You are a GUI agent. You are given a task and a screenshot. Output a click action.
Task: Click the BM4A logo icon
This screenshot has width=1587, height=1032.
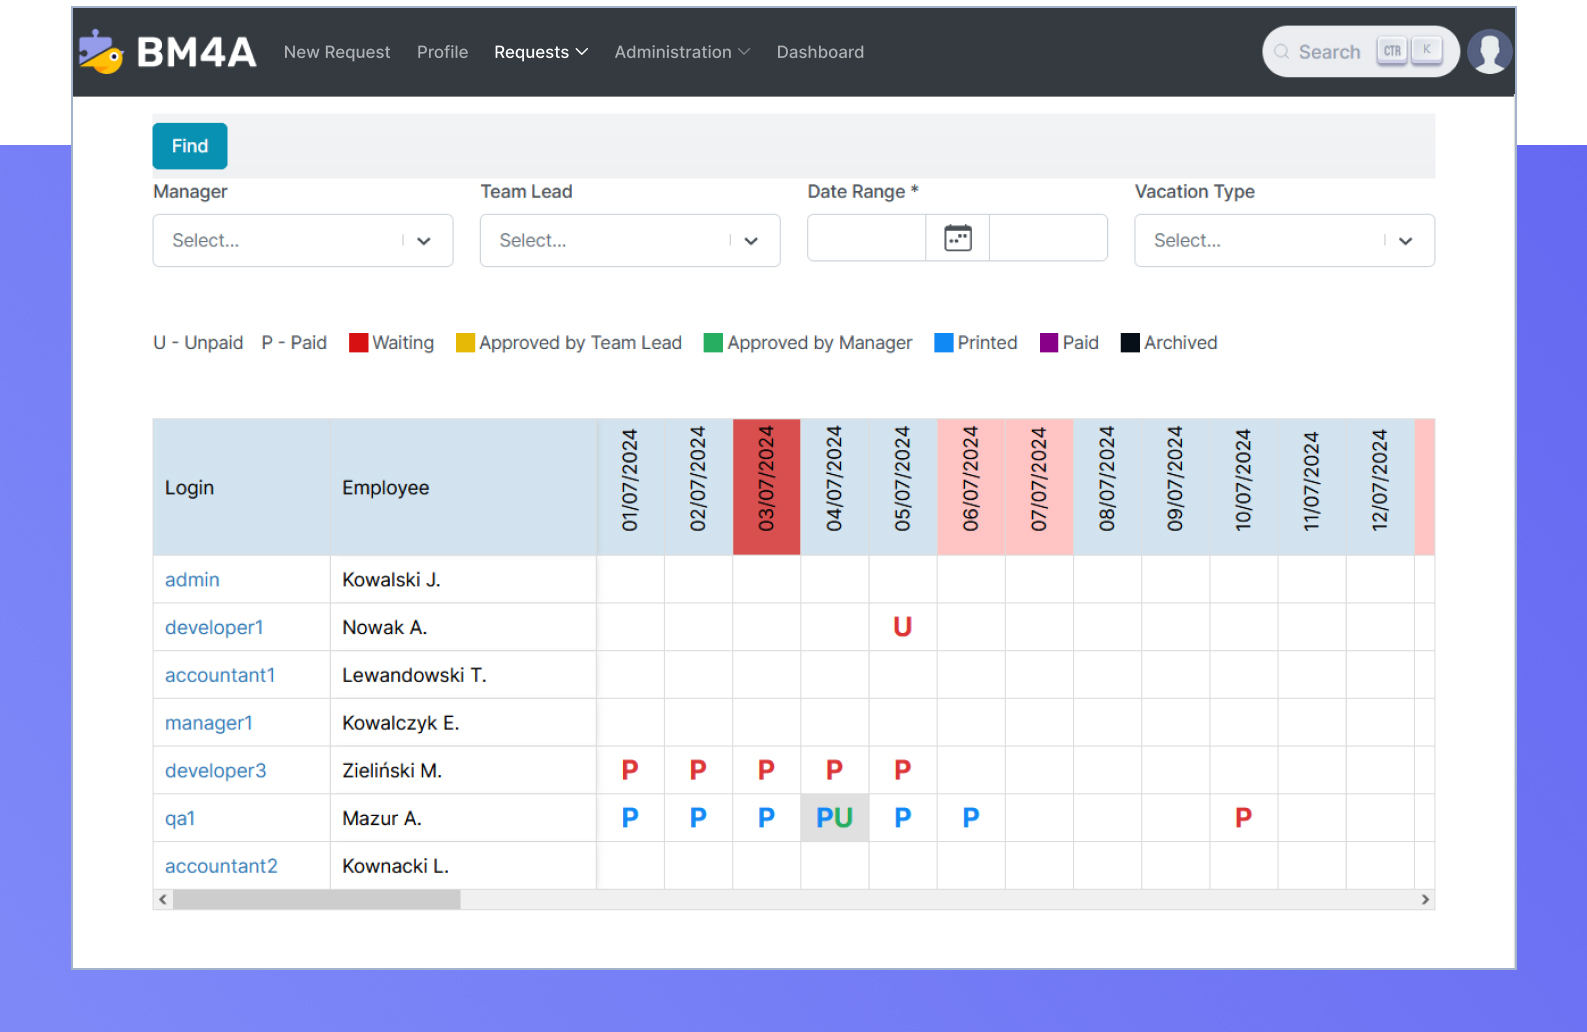tap(101, 52)
